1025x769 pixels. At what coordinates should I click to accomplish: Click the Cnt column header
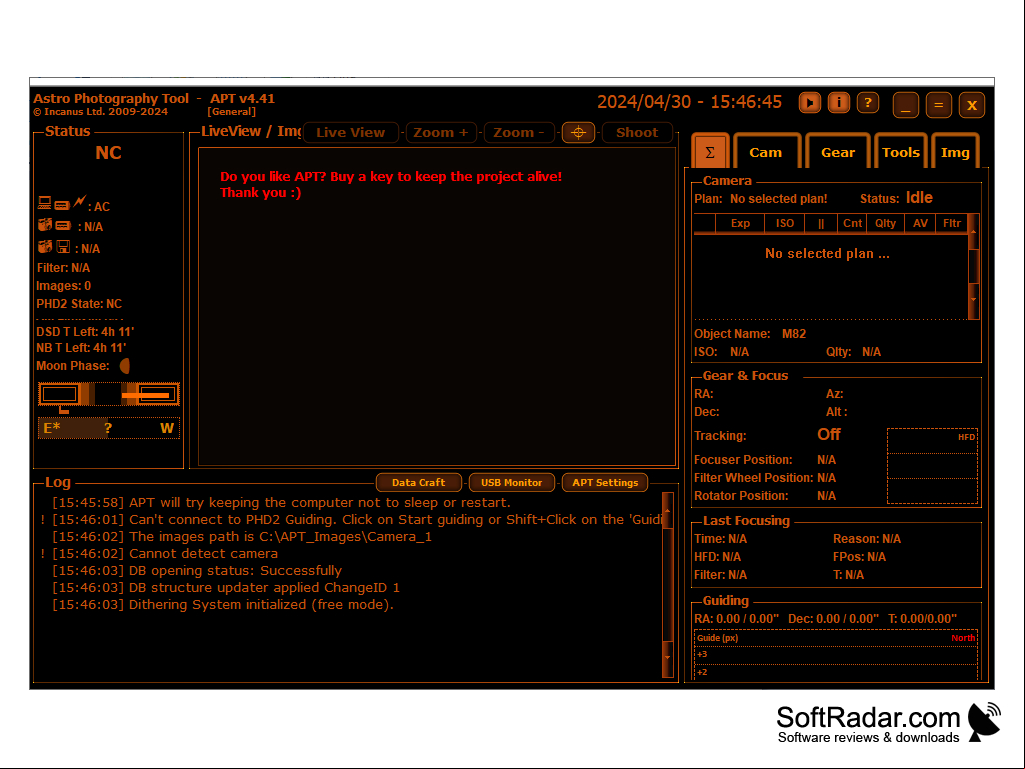pos(852,223)
